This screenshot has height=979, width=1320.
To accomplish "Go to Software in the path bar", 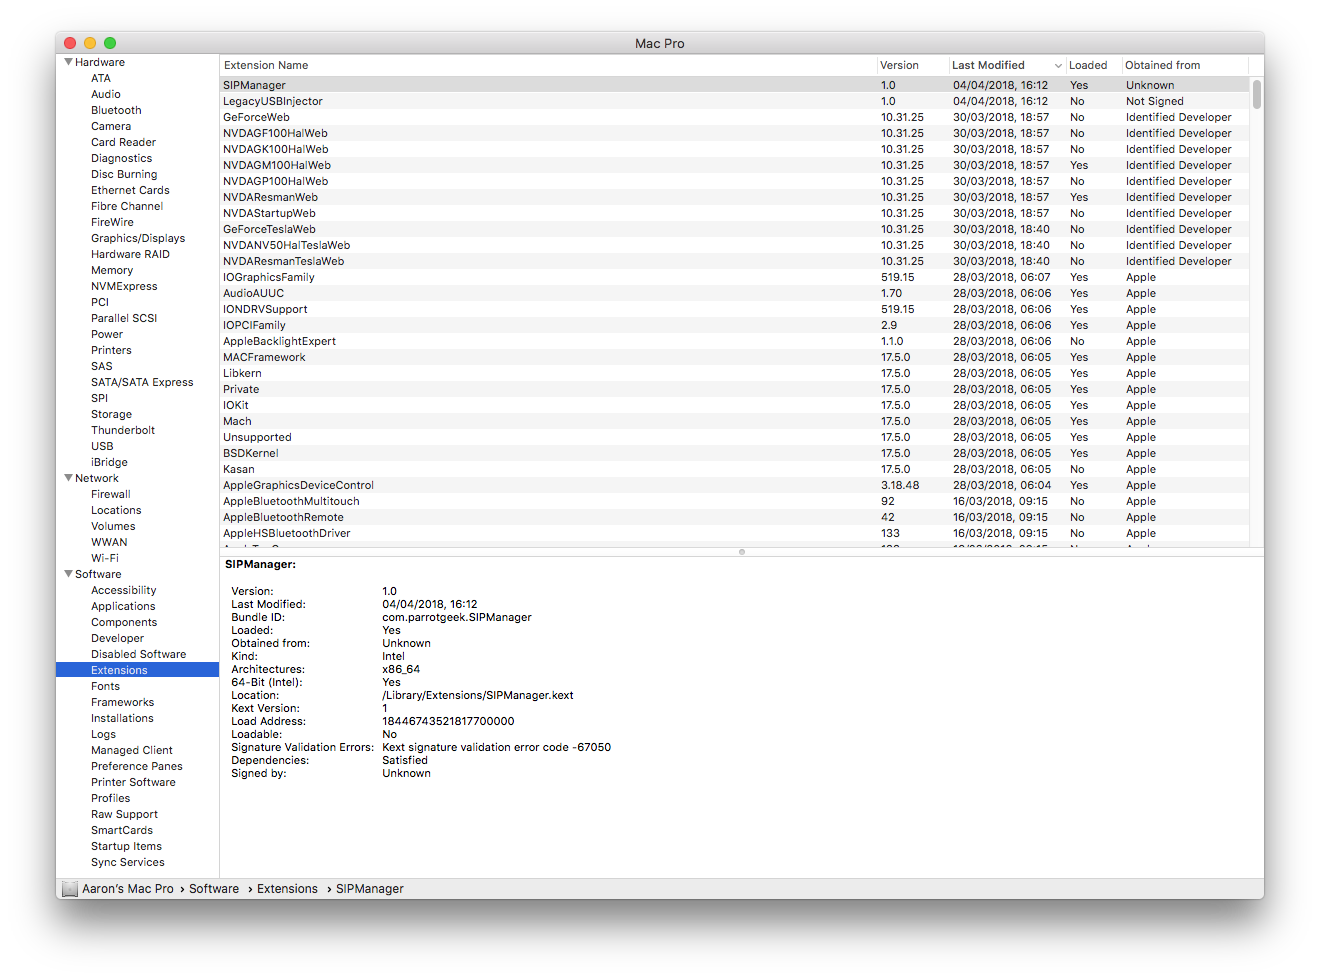I will (x=214, y=889).
